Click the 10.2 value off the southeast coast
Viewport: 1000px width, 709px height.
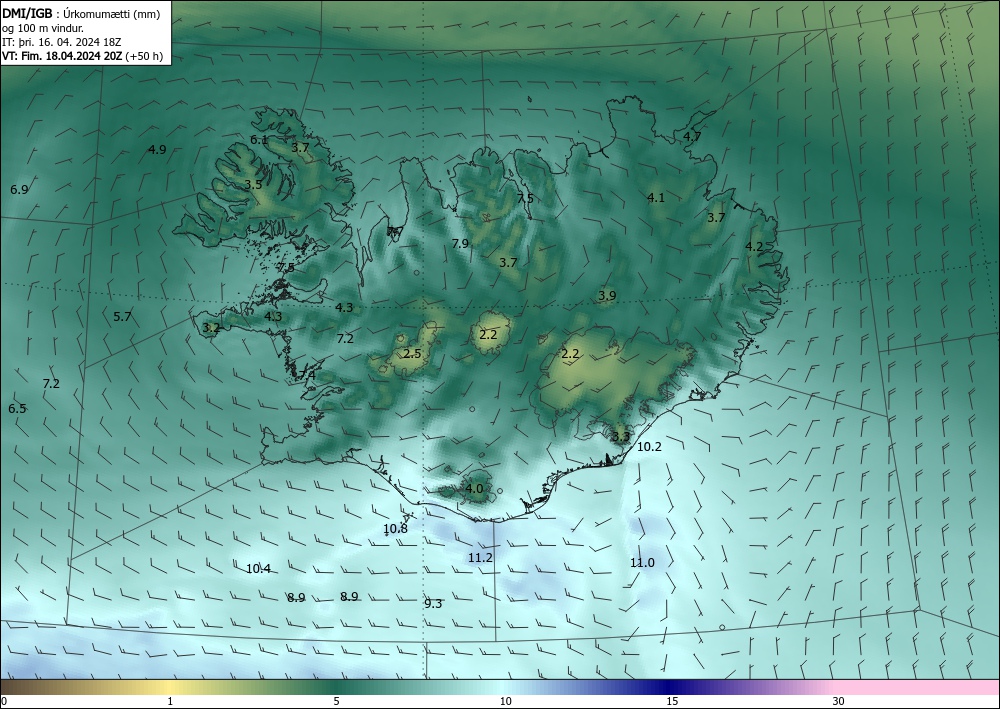pos(649,447)
